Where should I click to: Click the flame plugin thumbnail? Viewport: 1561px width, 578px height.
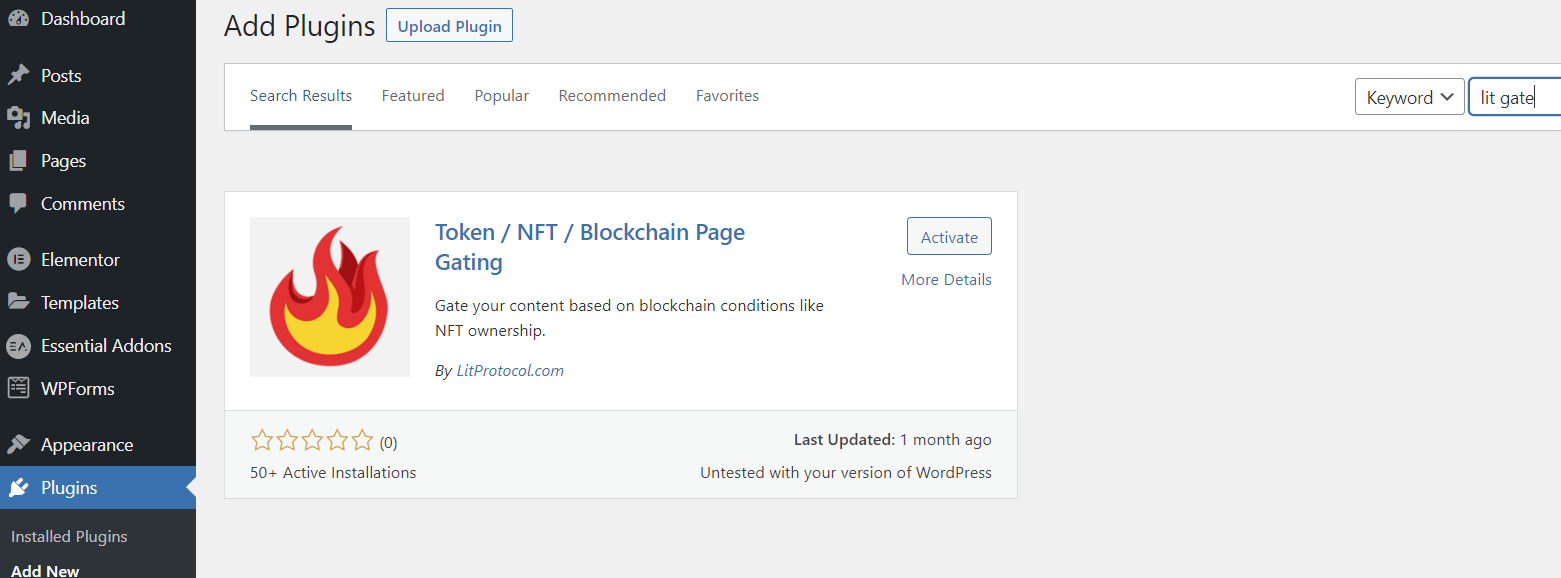[x=330, y=297]
